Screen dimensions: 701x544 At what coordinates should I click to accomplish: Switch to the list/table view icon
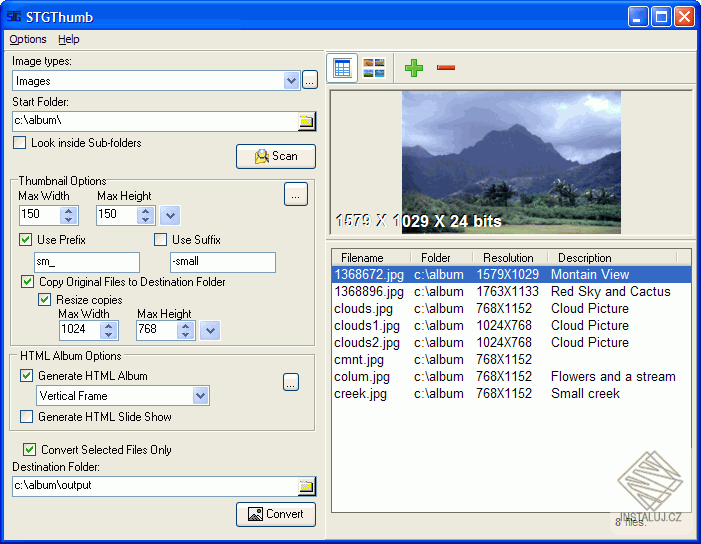[x=342, y=68]
